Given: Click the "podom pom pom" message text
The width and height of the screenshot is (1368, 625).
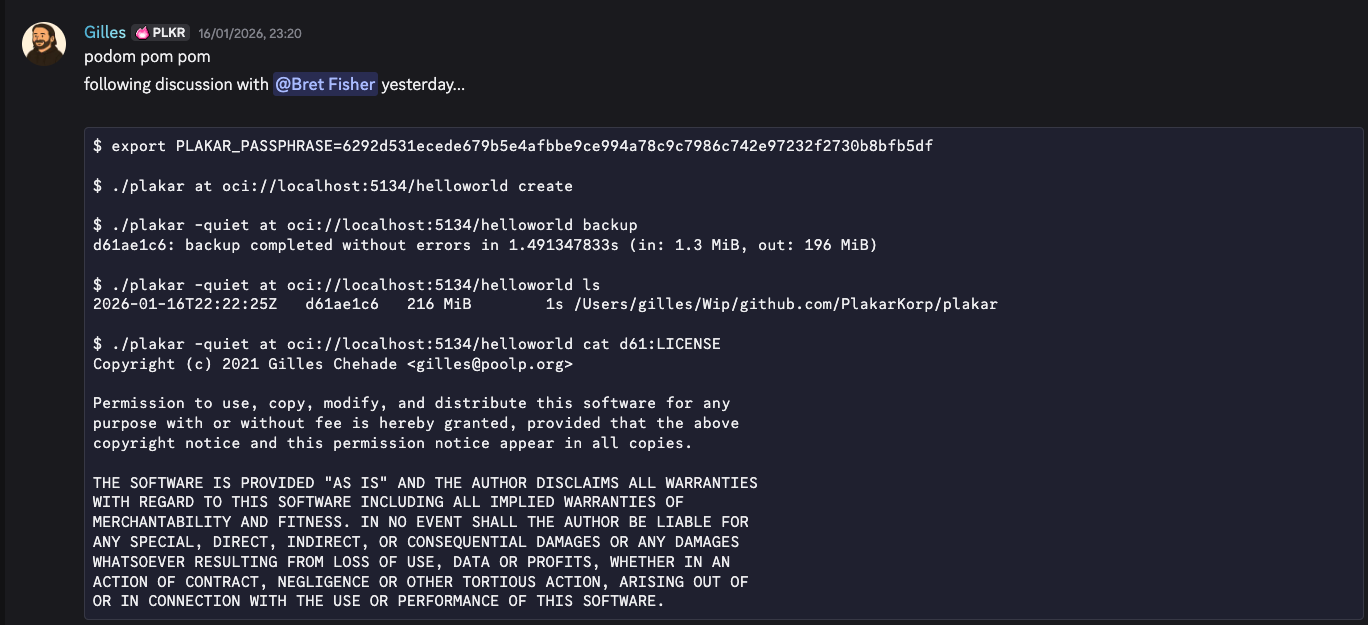Looking at the screenshot, I should pos(147,57).
